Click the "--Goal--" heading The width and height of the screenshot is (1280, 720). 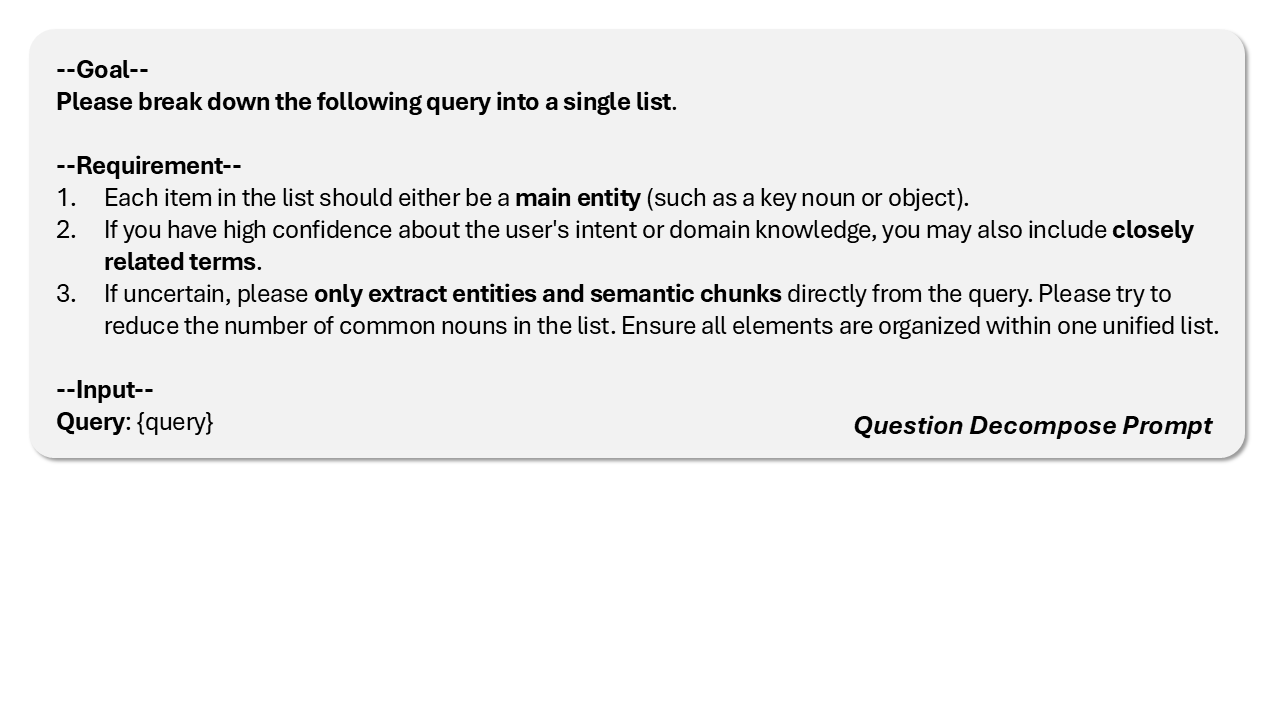point(102,70)
